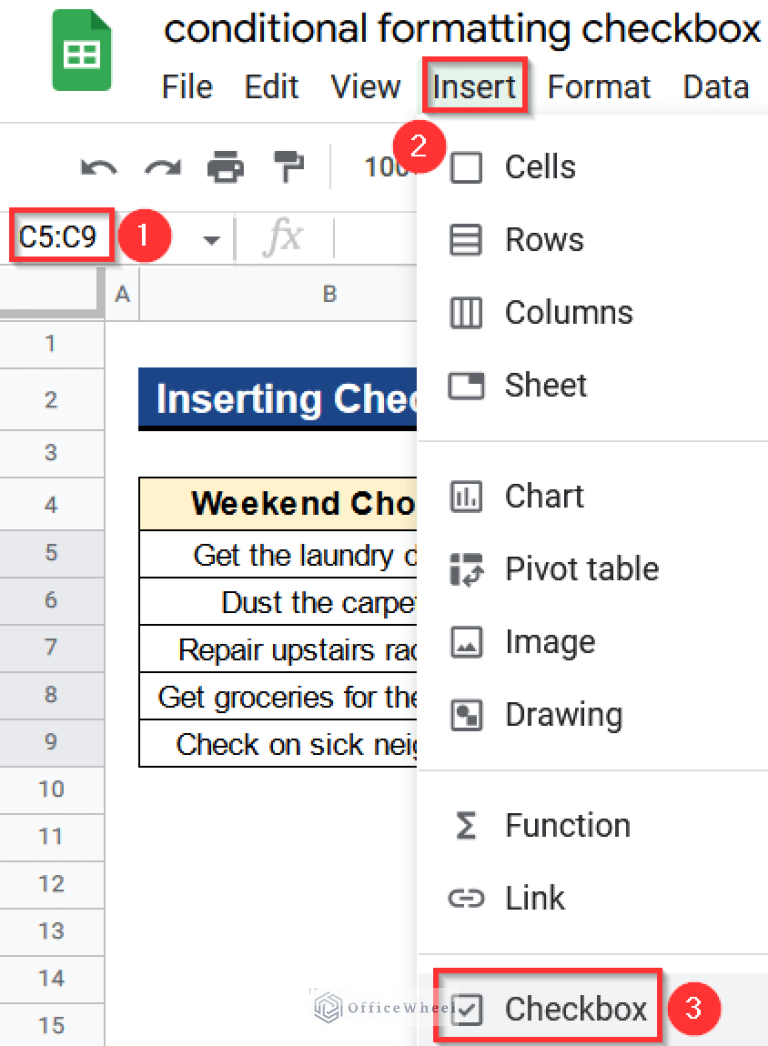Select row 5 header

coord(51,553)
